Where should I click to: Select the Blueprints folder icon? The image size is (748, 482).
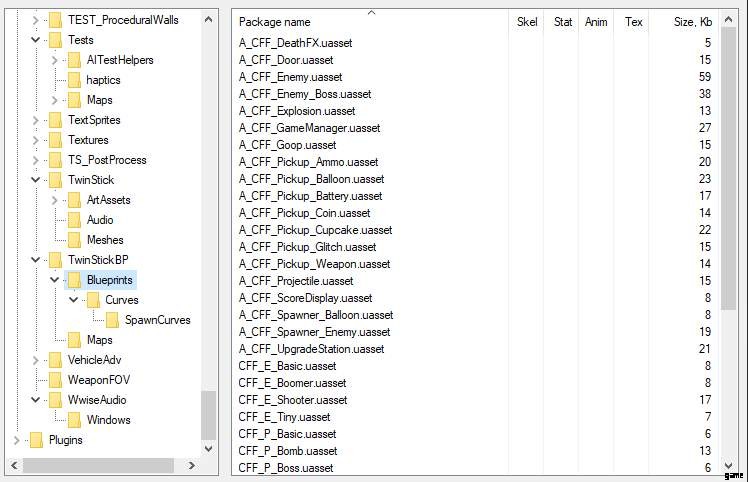coord(74,280)
